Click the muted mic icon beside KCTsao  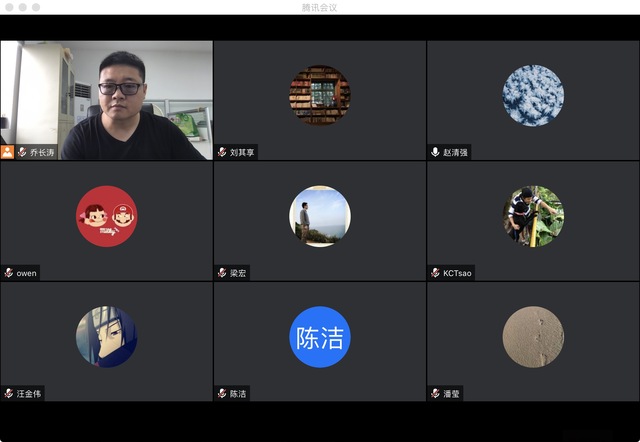click(x=435, y=273)
